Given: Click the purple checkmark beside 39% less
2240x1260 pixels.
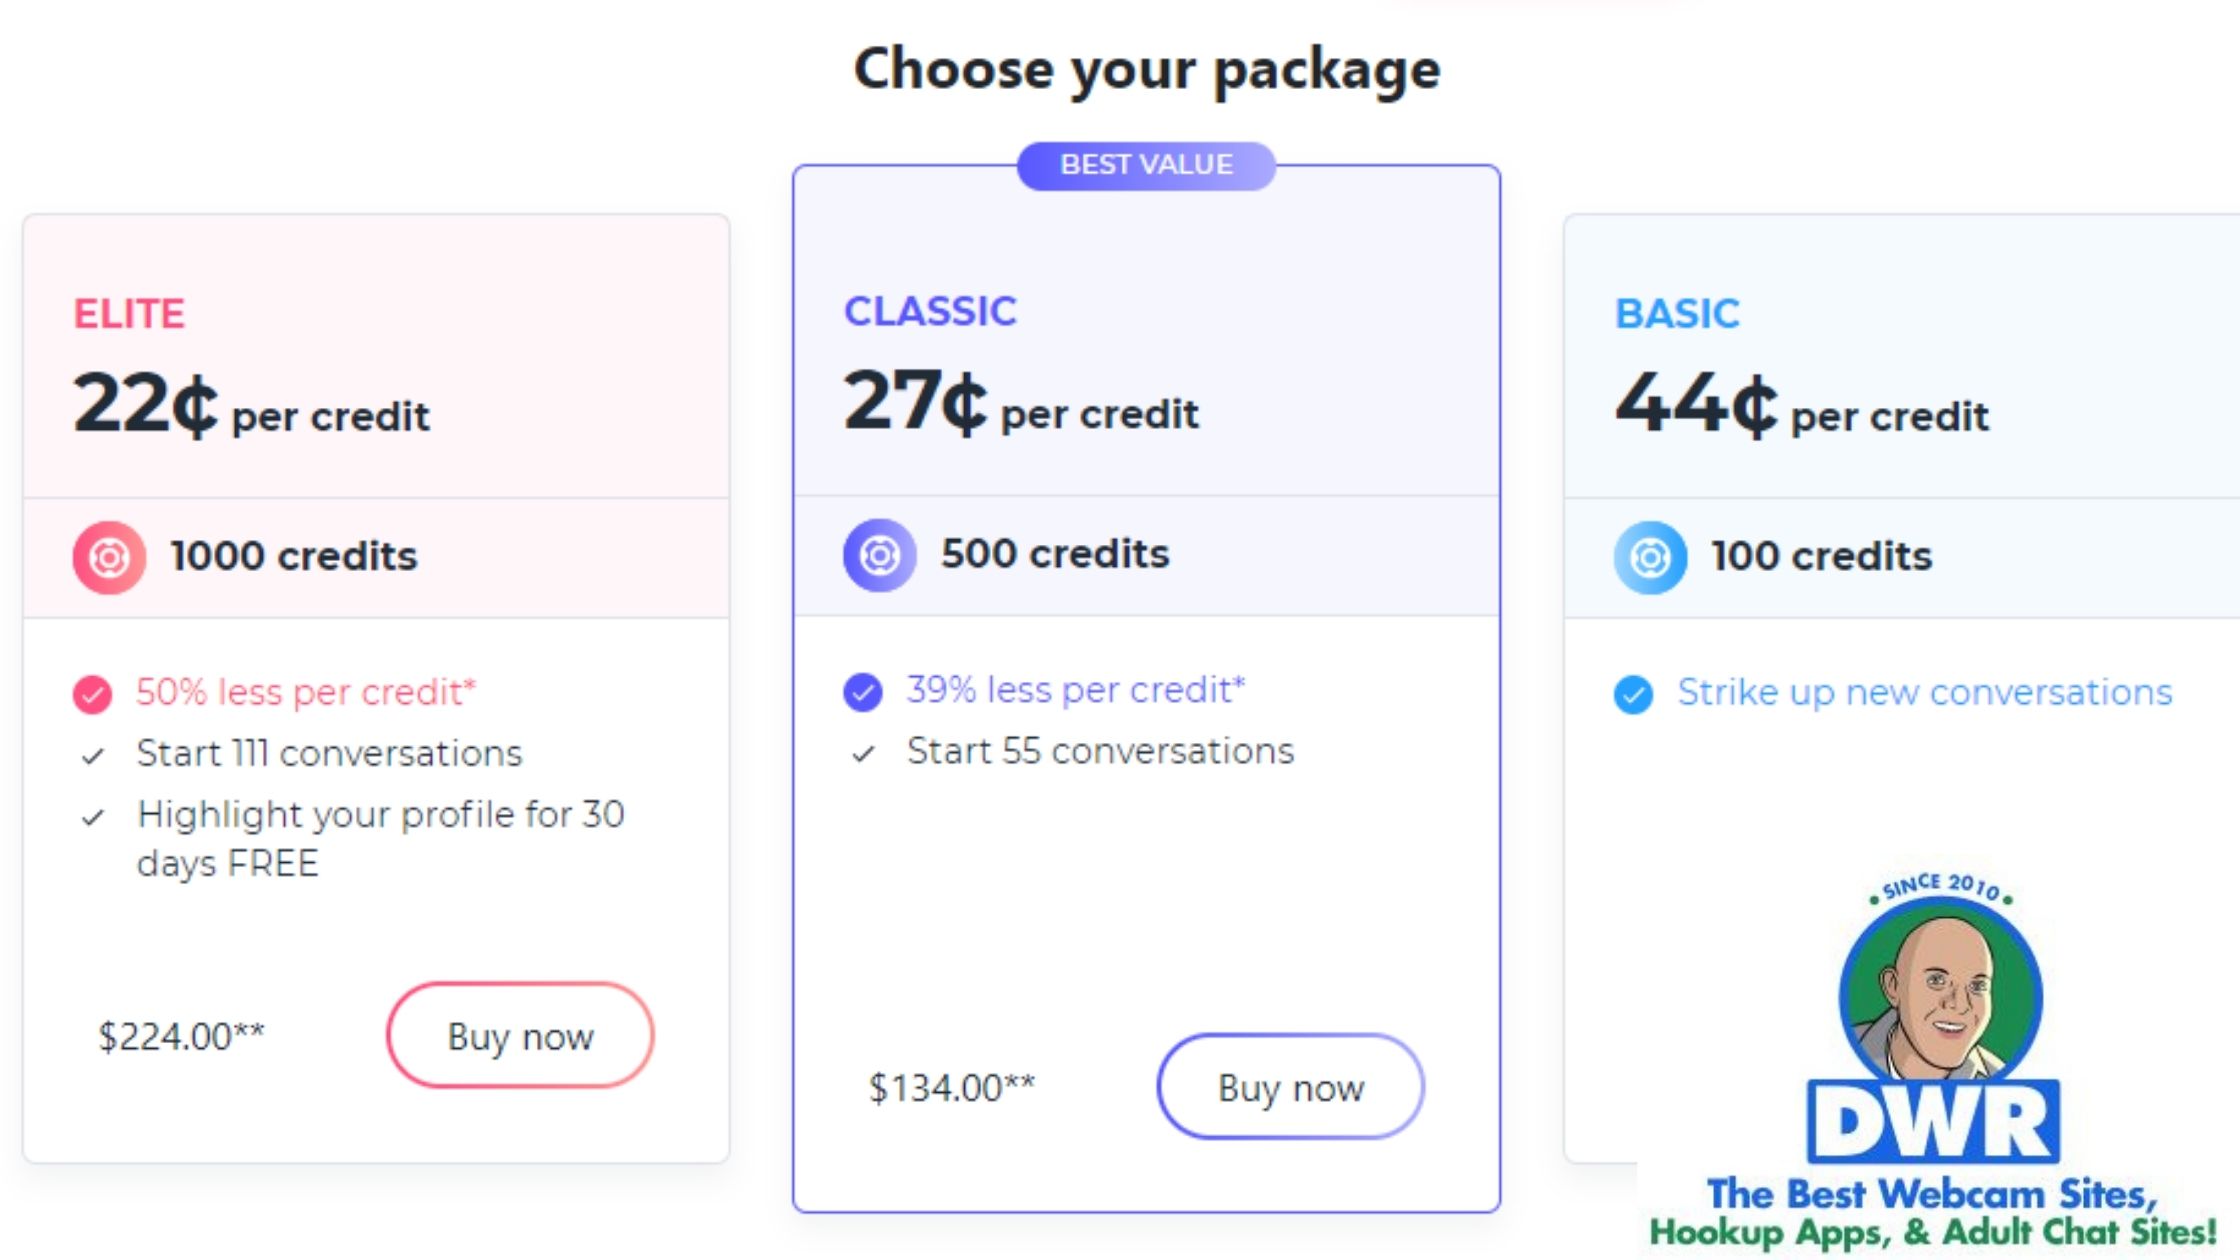Looking at the screenshot, I should tap(862, 692).
